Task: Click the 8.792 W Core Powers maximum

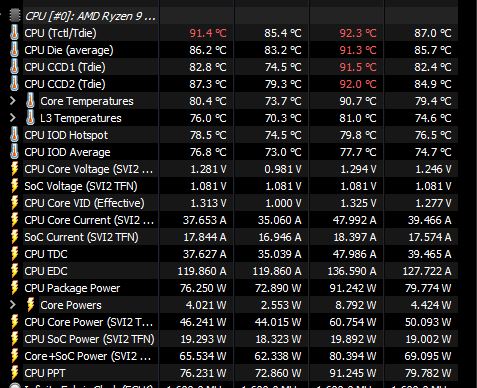Action: 355,305
